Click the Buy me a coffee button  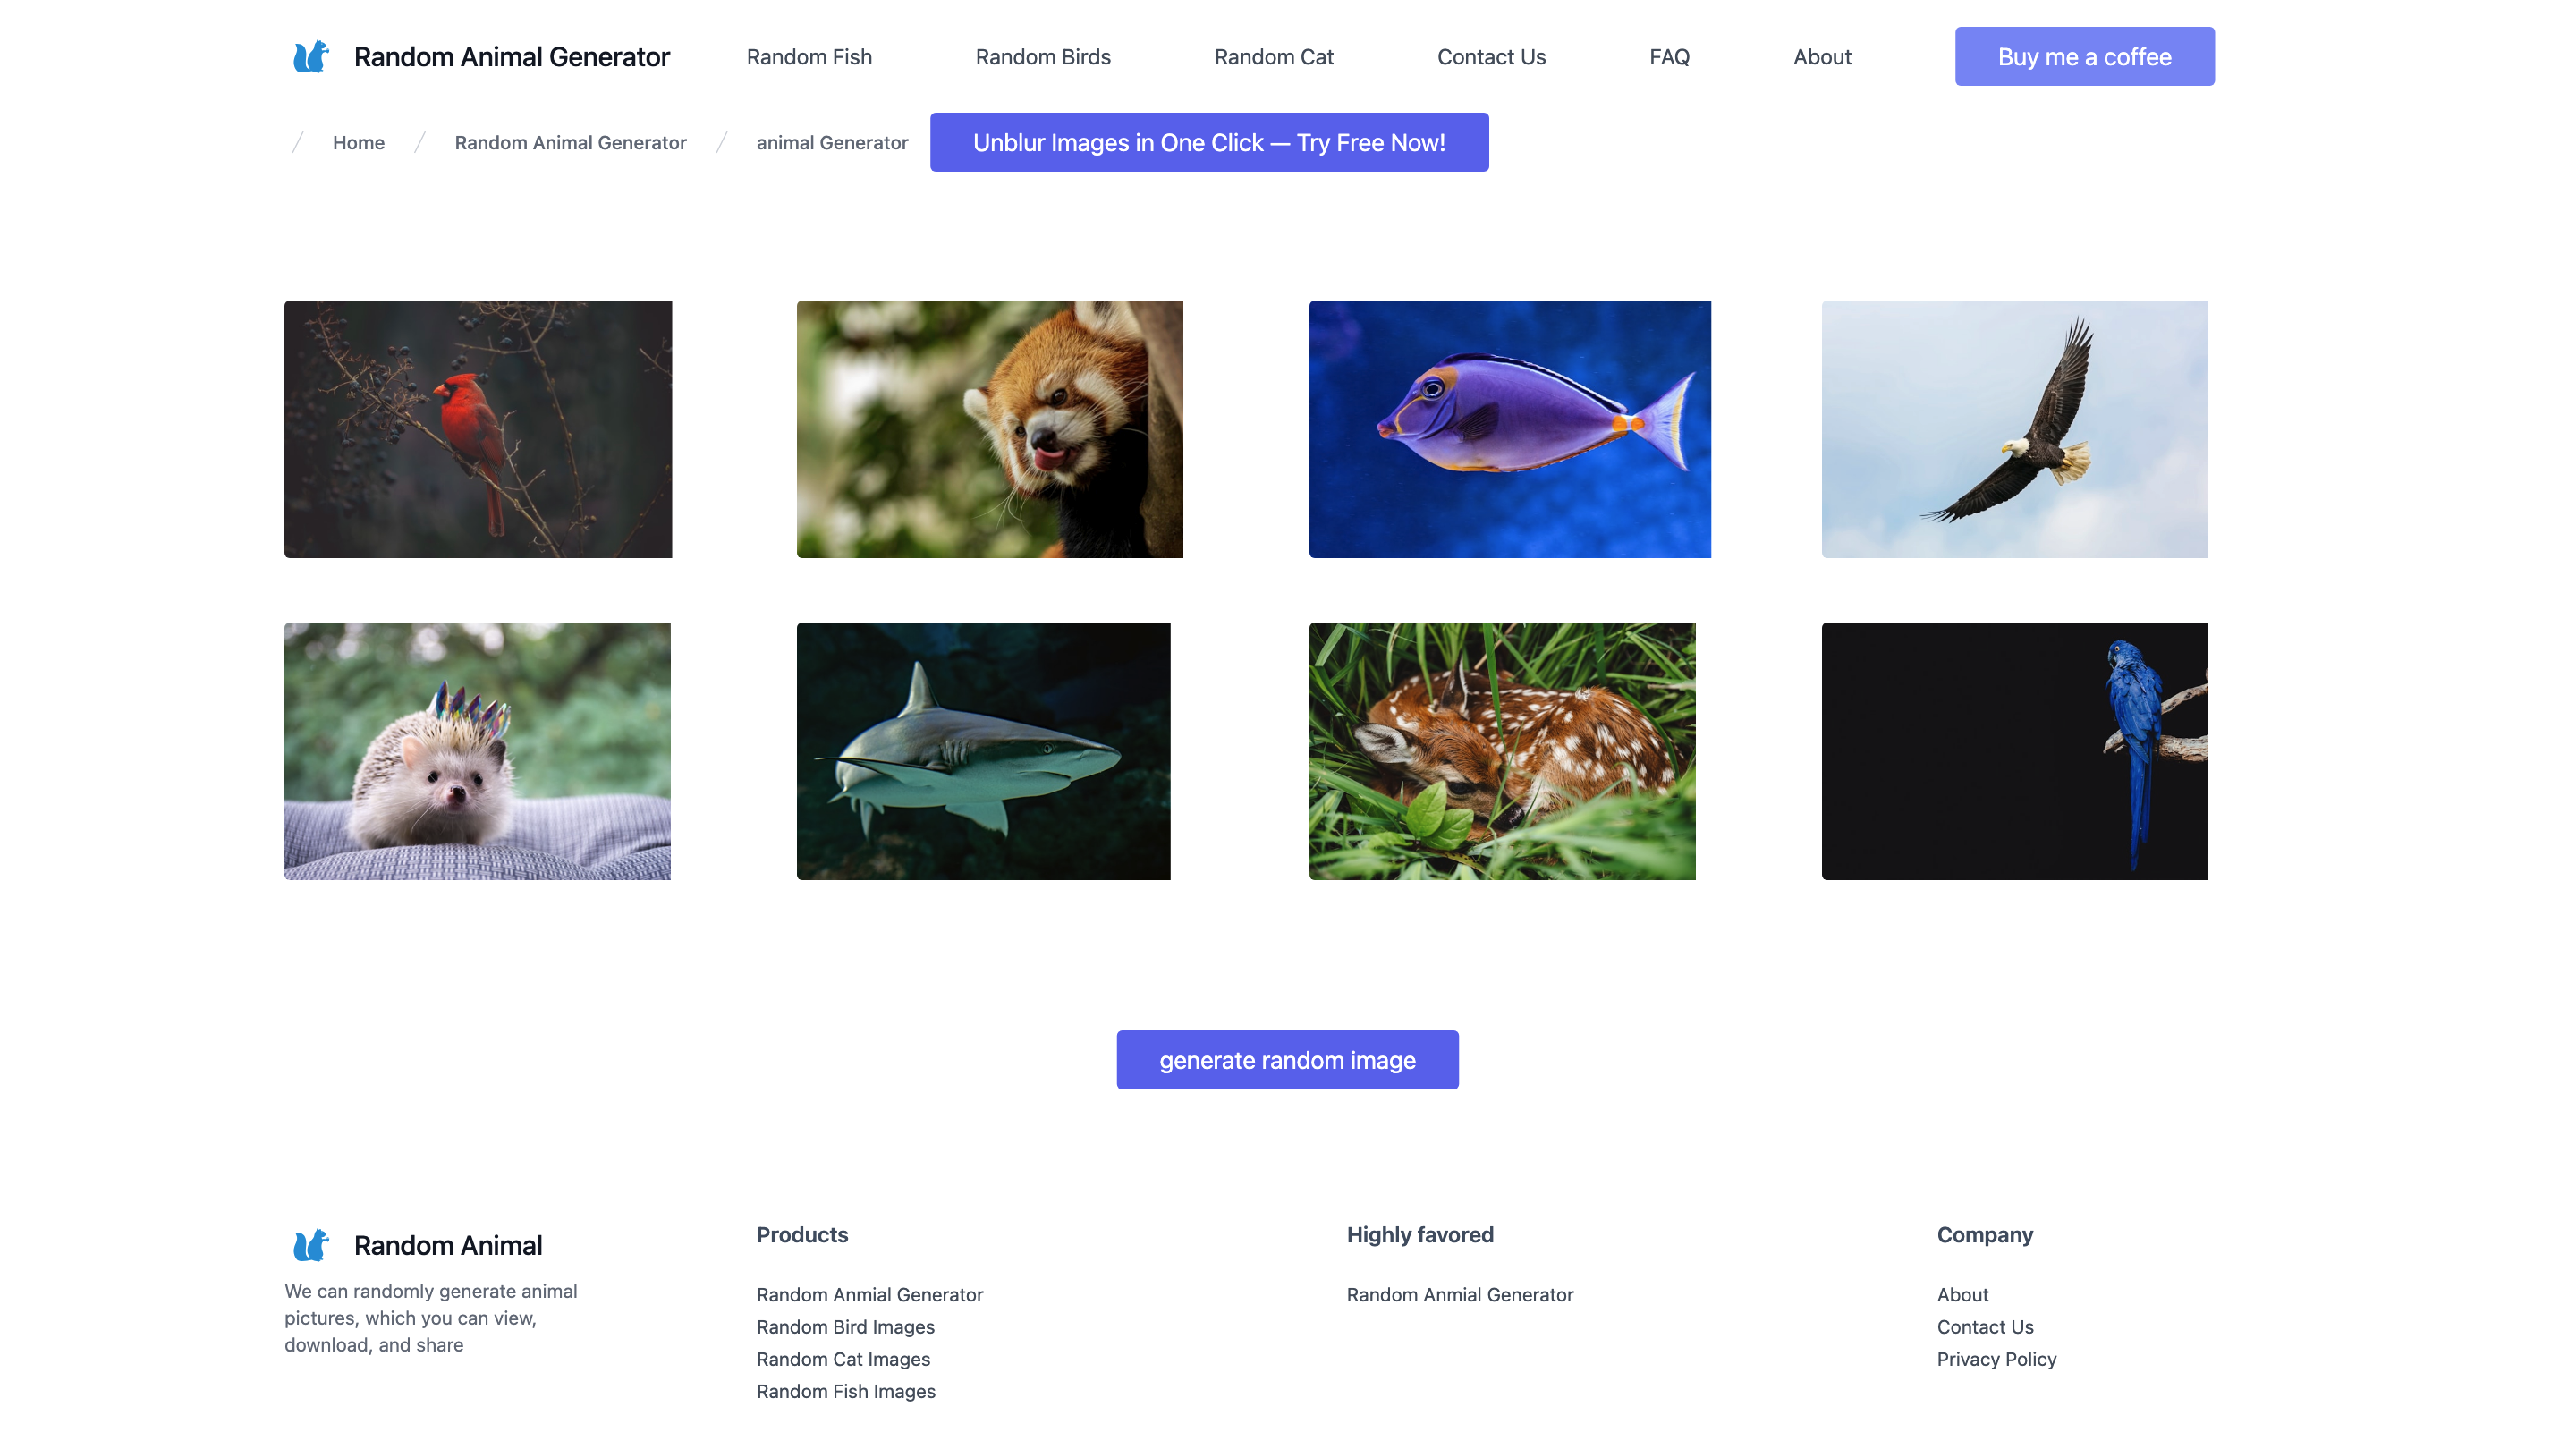click(2083, 56)
